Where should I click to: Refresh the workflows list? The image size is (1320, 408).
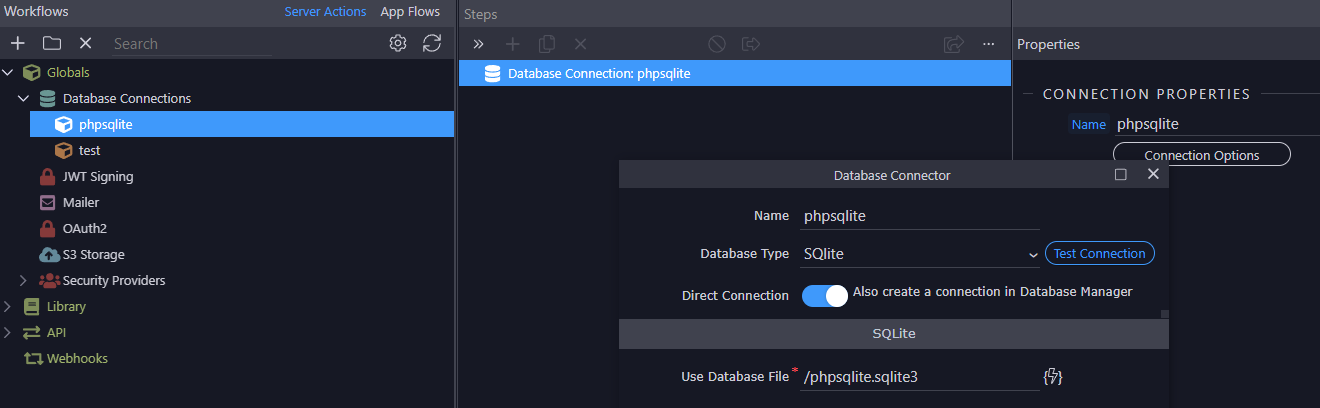pos(432,43)
